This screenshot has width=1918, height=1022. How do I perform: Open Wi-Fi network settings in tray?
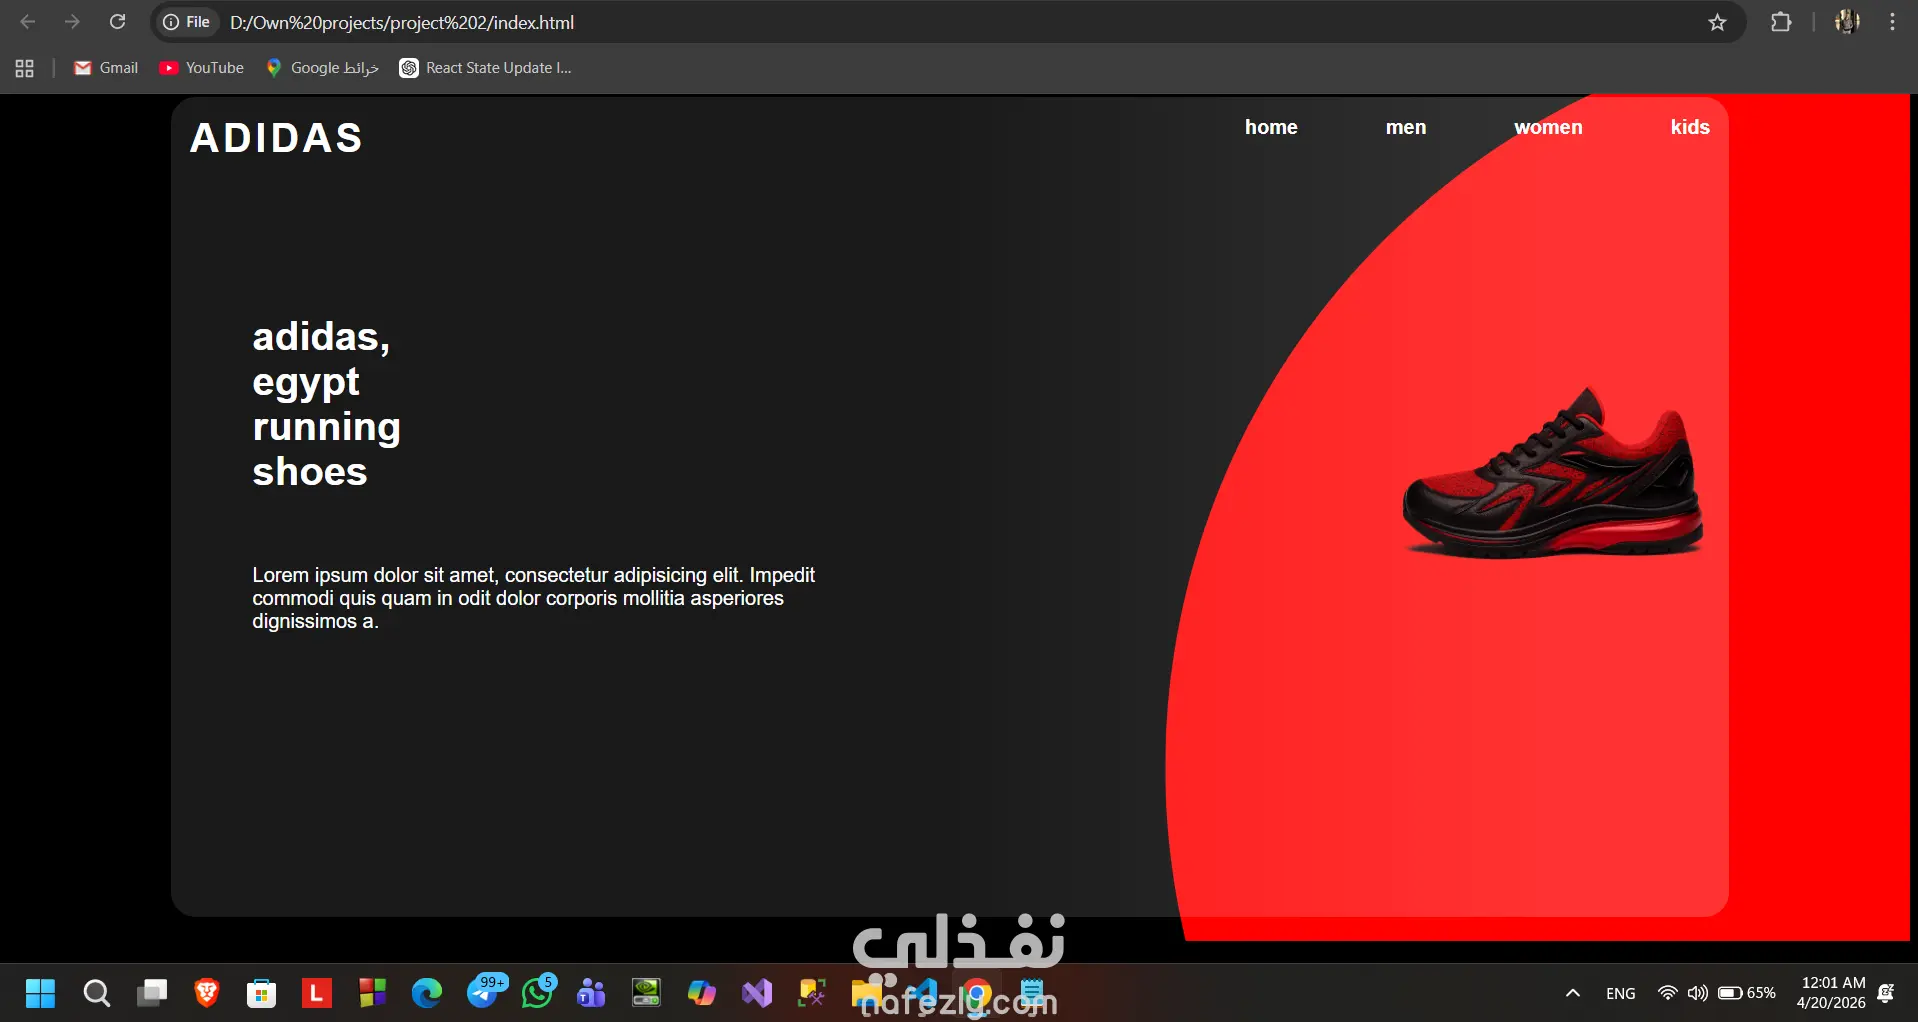pos(1667,993)
